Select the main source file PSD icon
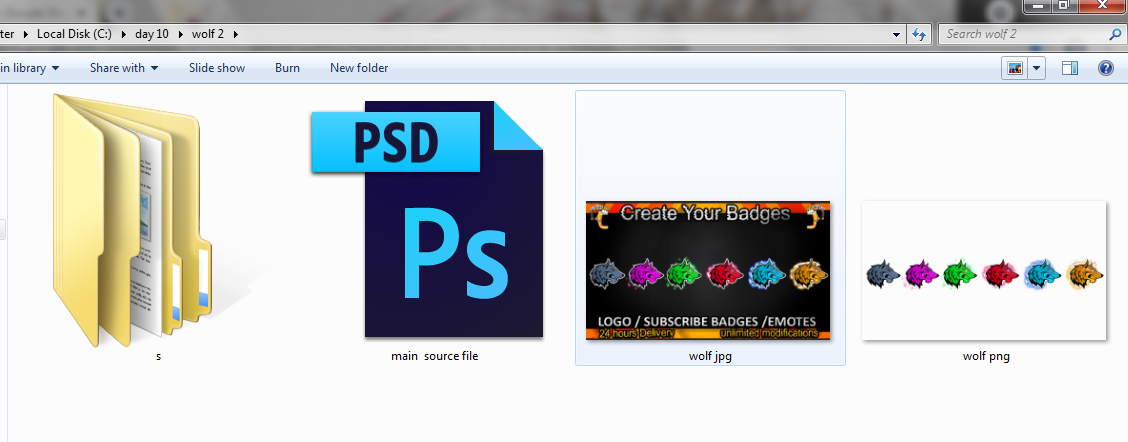The width and height of the screenshot is (1128, 442). point(427,219)
